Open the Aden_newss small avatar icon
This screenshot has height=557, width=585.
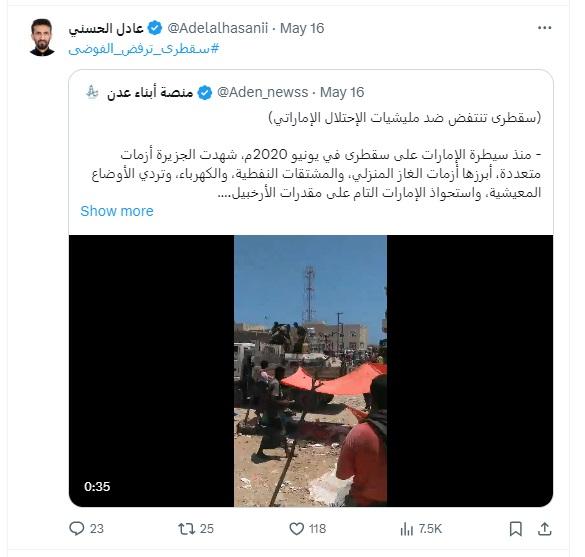point(92,92)
